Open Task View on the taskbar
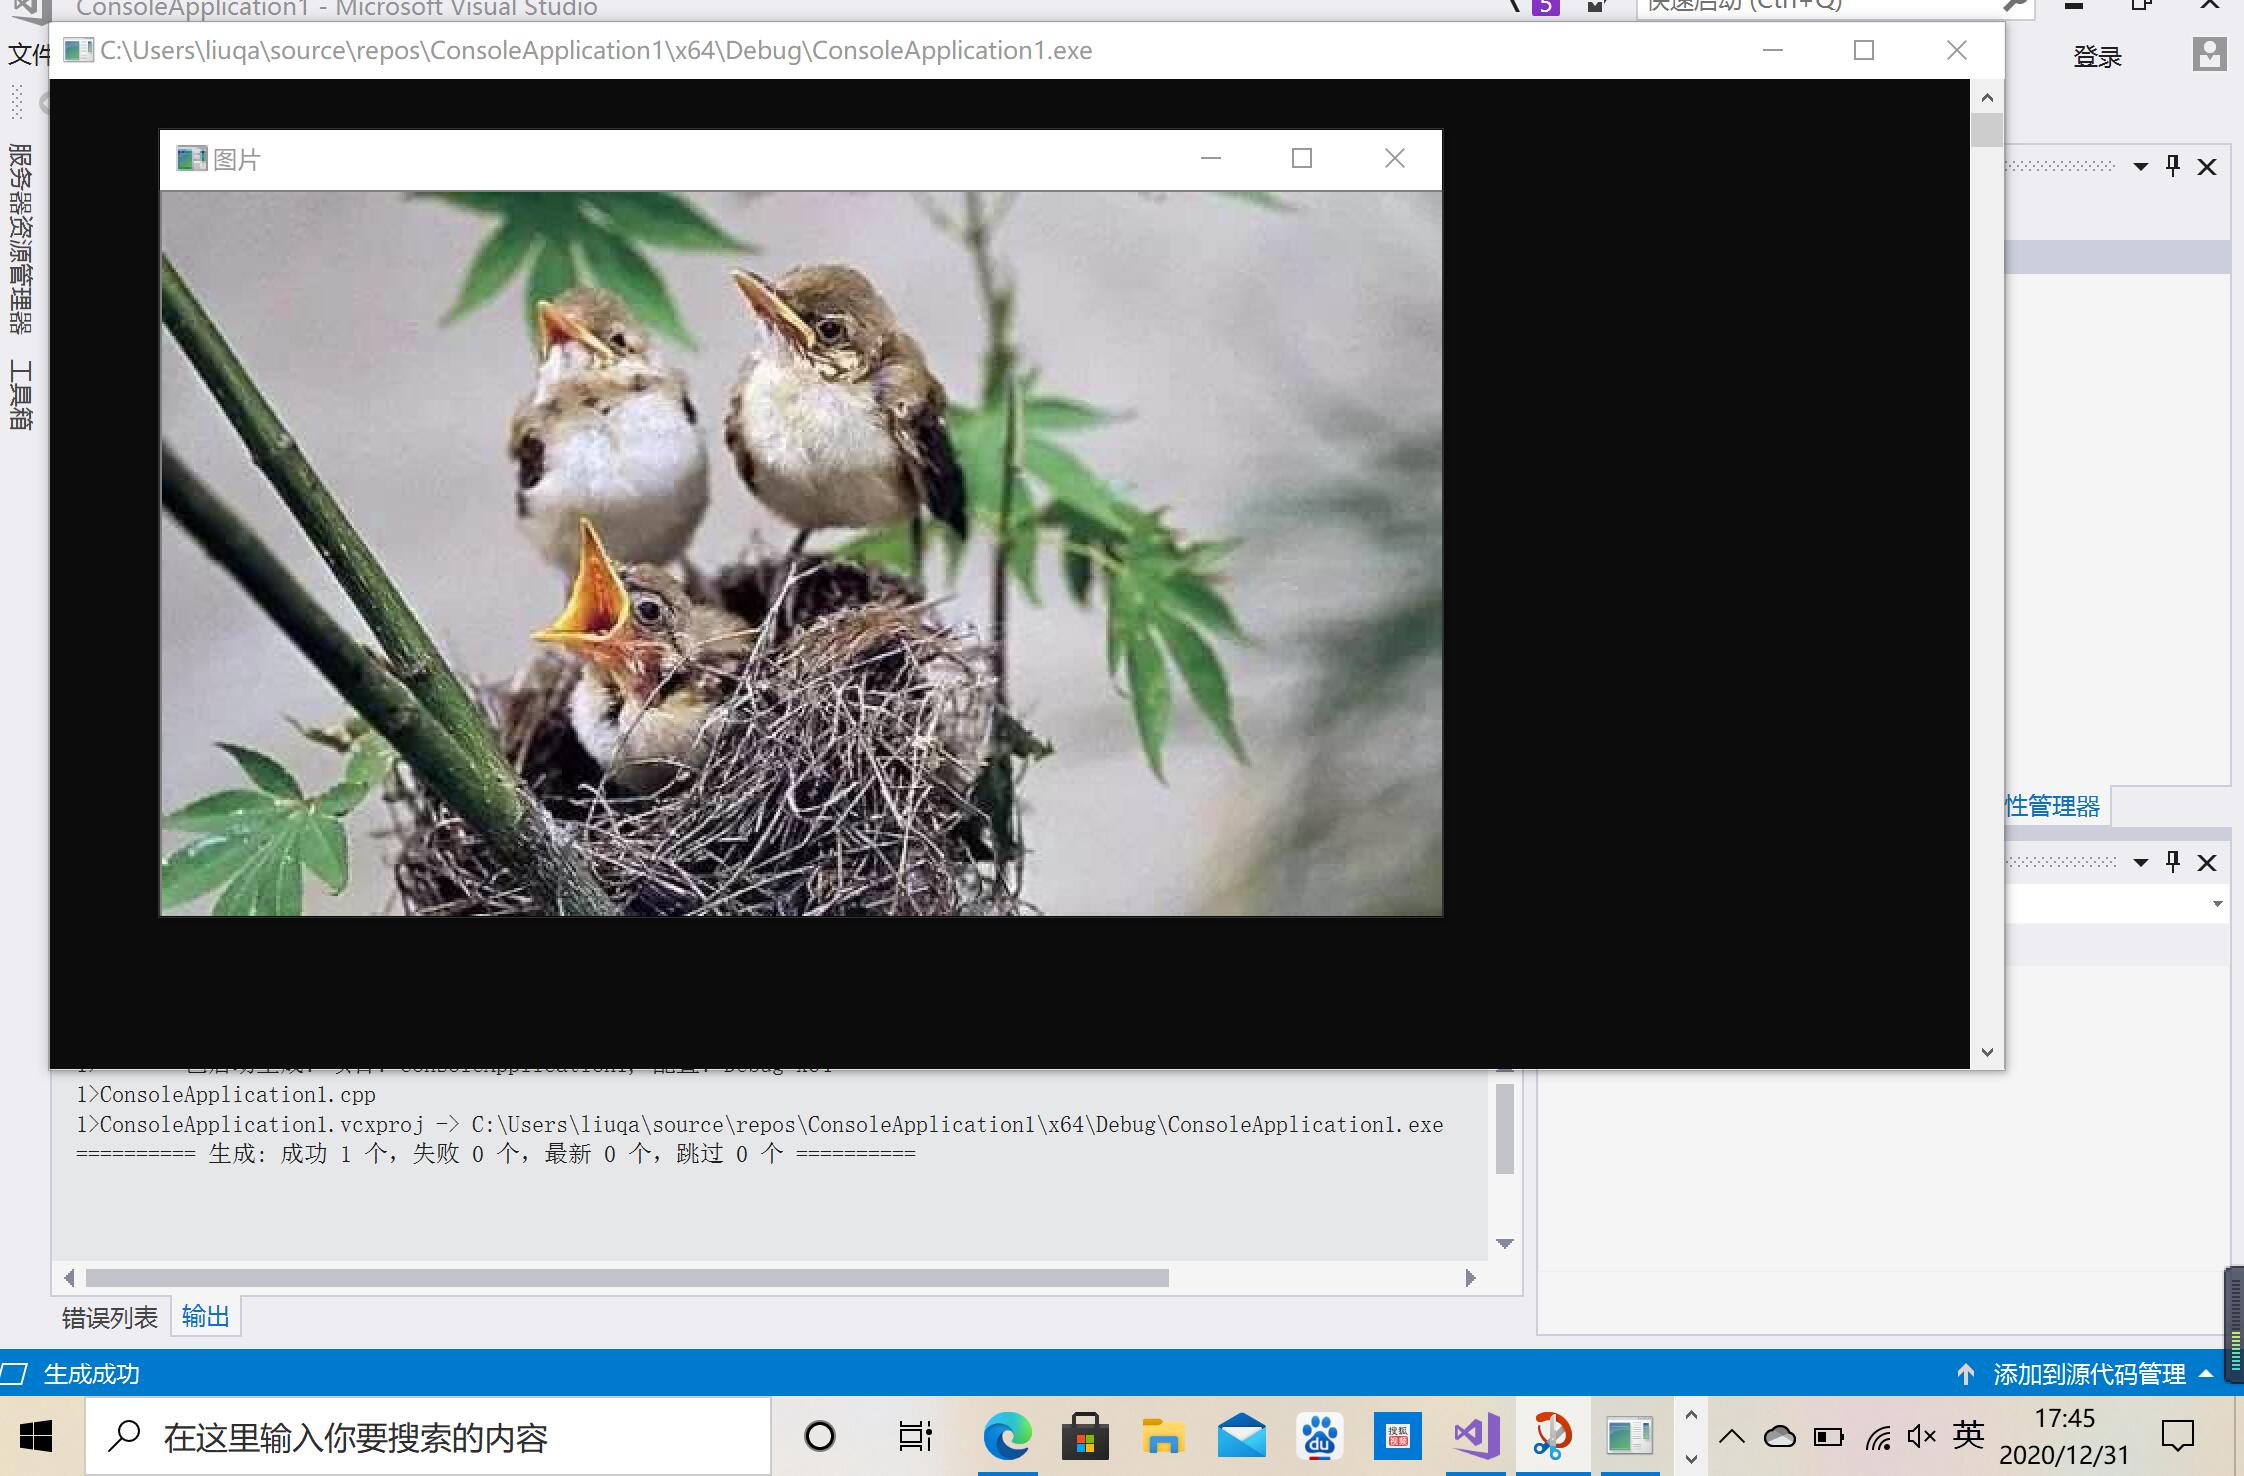The width and height of the screenshot is (2244, 1476). click(x=914, y=1437)
